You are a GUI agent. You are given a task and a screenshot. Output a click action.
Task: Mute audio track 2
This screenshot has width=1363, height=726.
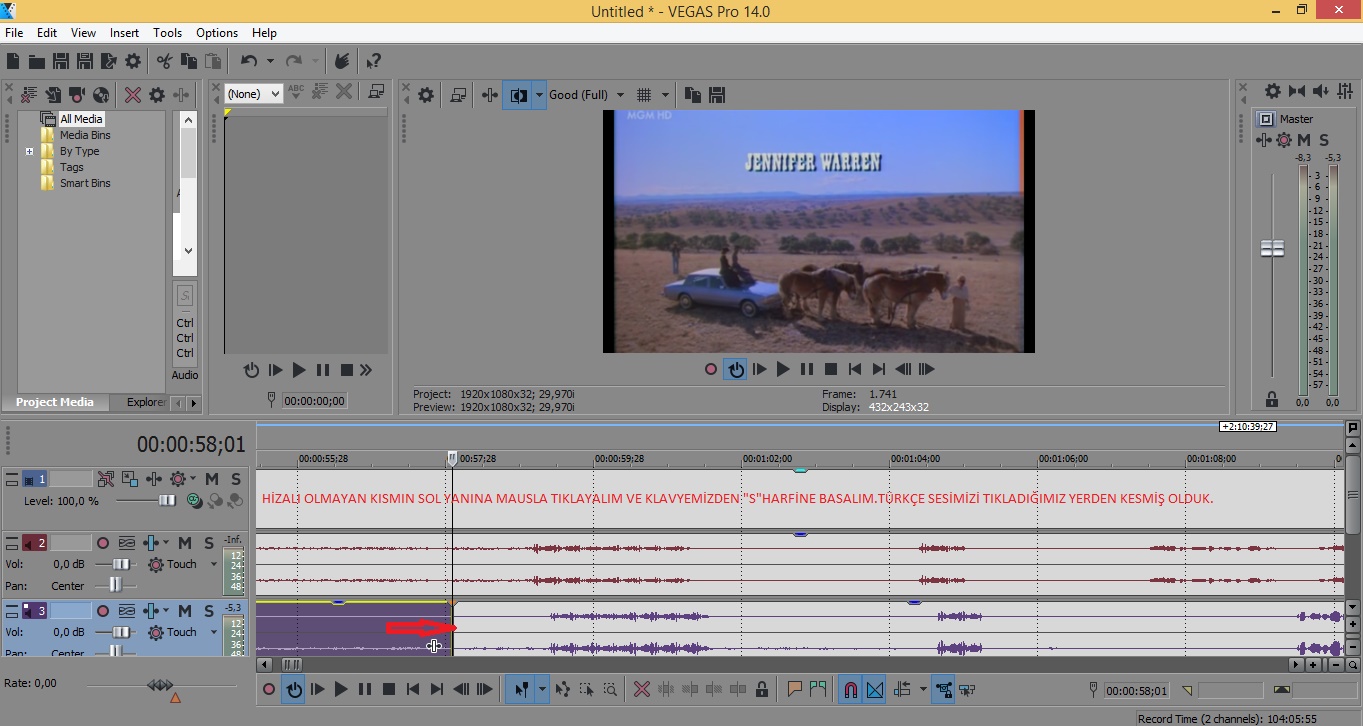185,543
